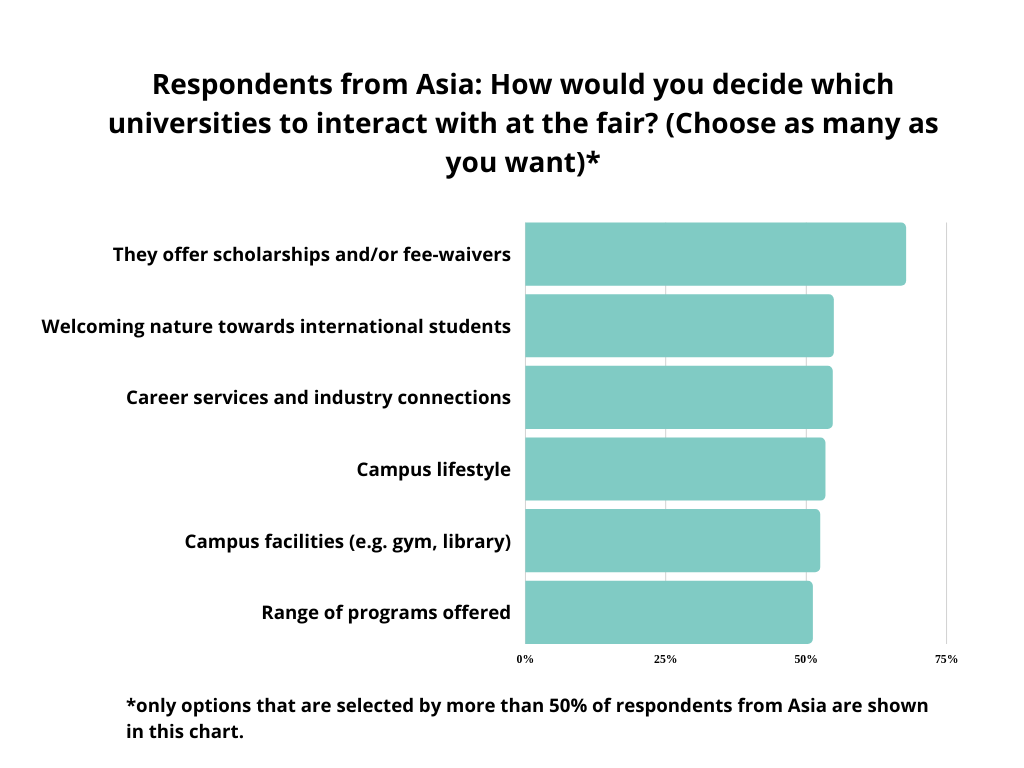Click the 'Range of programs offered' label

[x=386, y=613]
